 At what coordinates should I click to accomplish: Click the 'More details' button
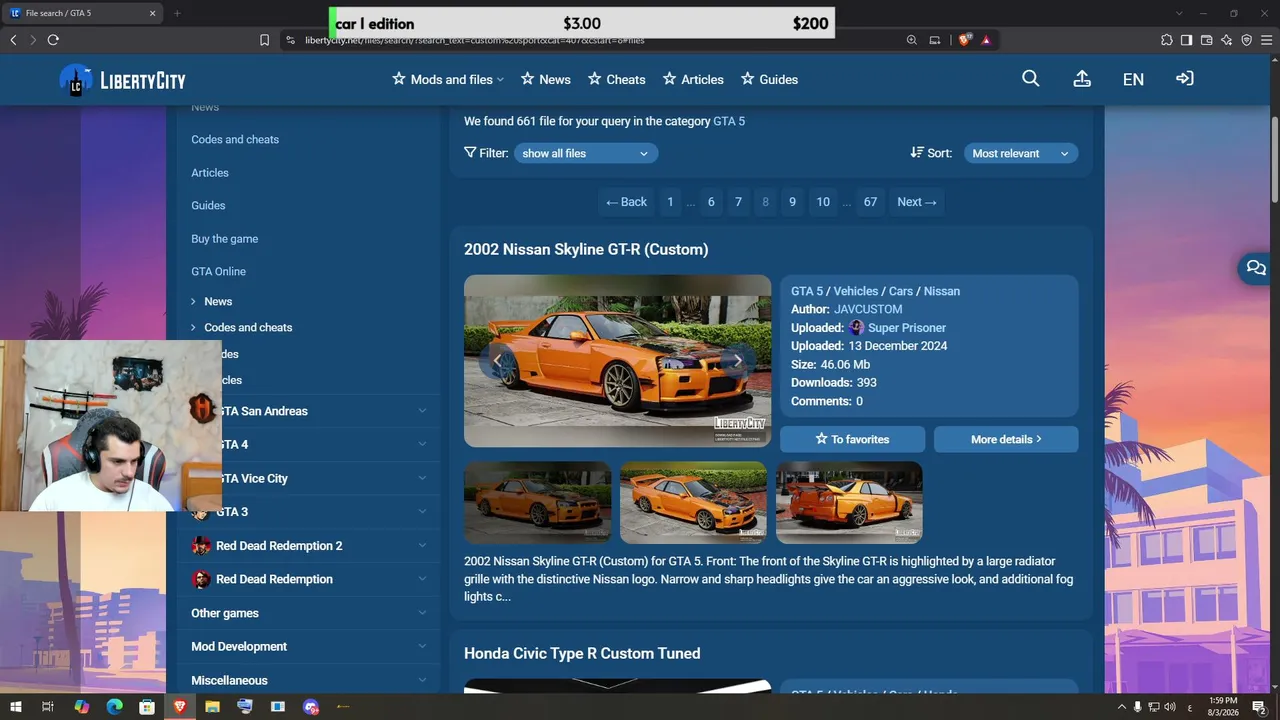pyautogui.click(x=1006, y=439)
